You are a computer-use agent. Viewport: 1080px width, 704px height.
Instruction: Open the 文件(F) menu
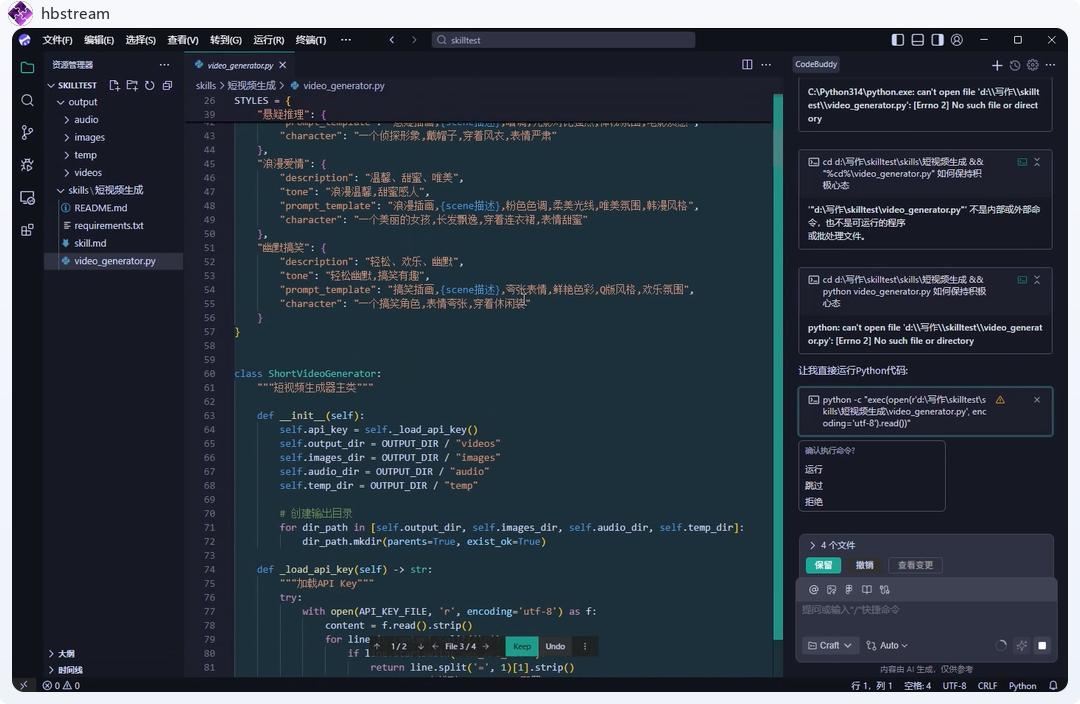(x=57, y=40)
